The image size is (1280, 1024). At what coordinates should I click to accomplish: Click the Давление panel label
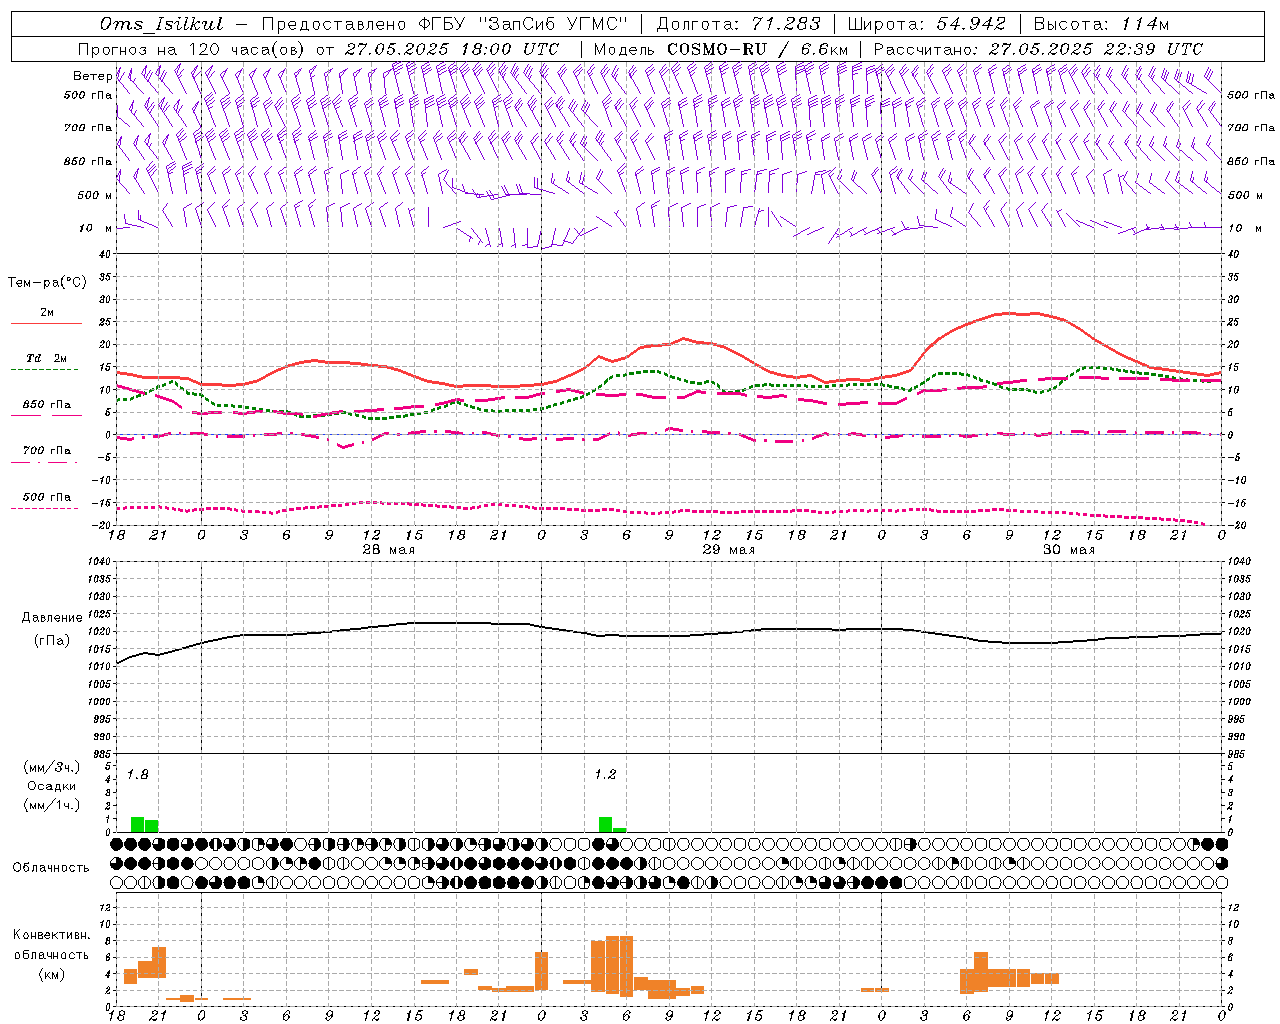(x=52, y=618)
